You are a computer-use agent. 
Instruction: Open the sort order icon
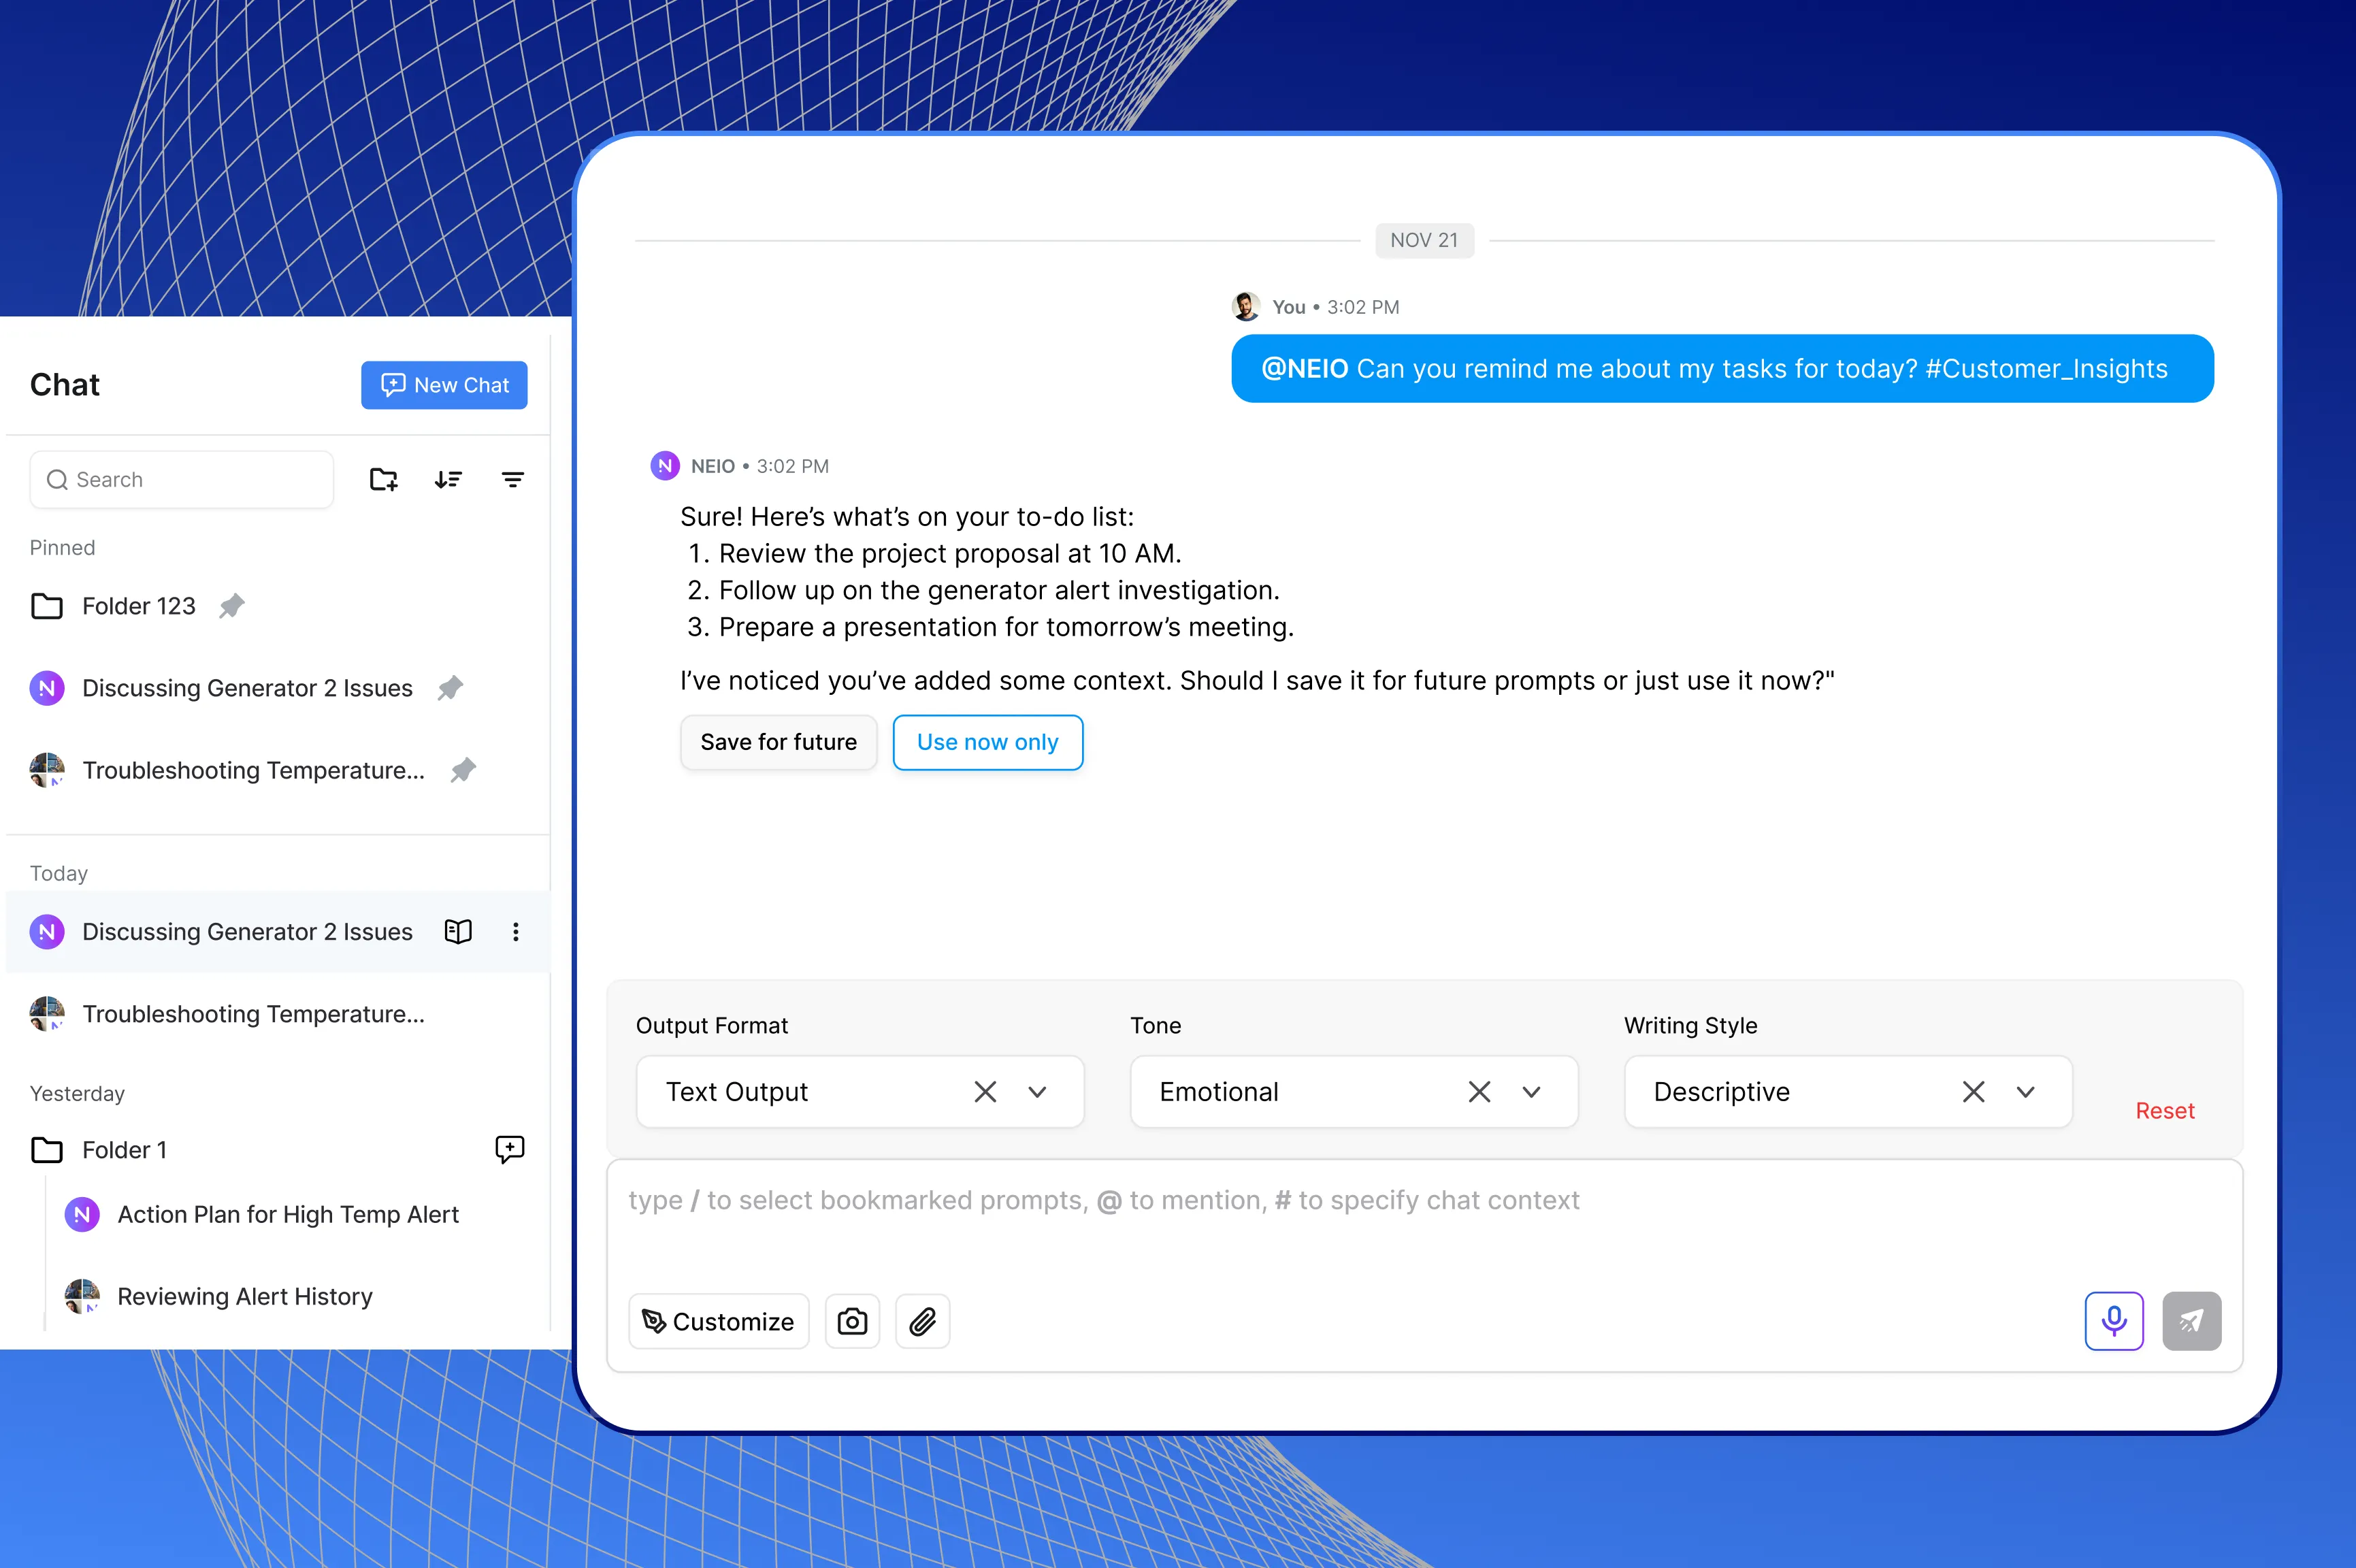[x=448, y=480]
